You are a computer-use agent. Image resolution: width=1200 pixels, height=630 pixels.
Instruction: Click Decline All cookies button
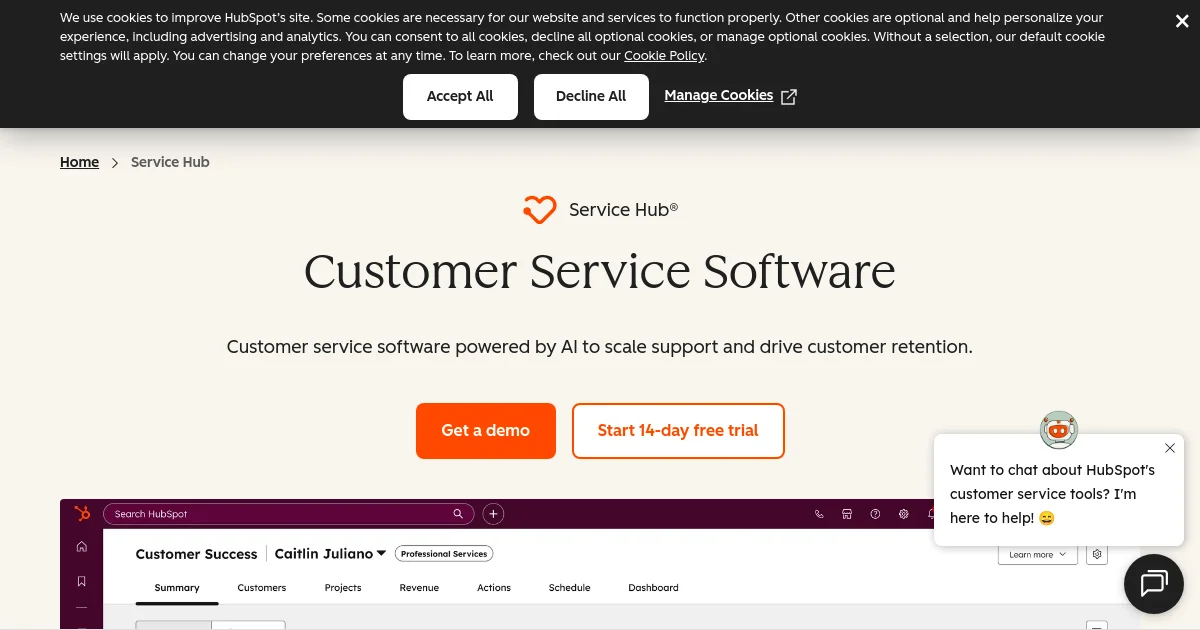pos(591,97)
